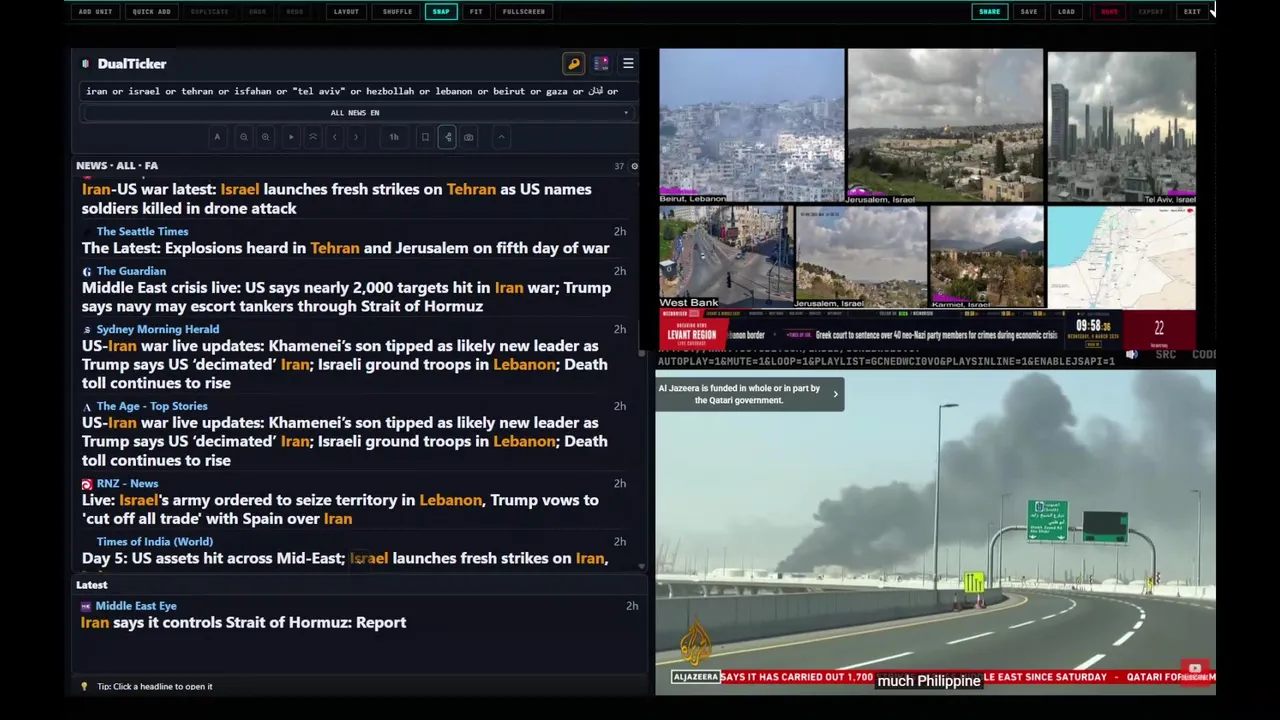This screenshot has height=720, width=1280.
Task: Click the SAVE button
Action: [1029, 12]
